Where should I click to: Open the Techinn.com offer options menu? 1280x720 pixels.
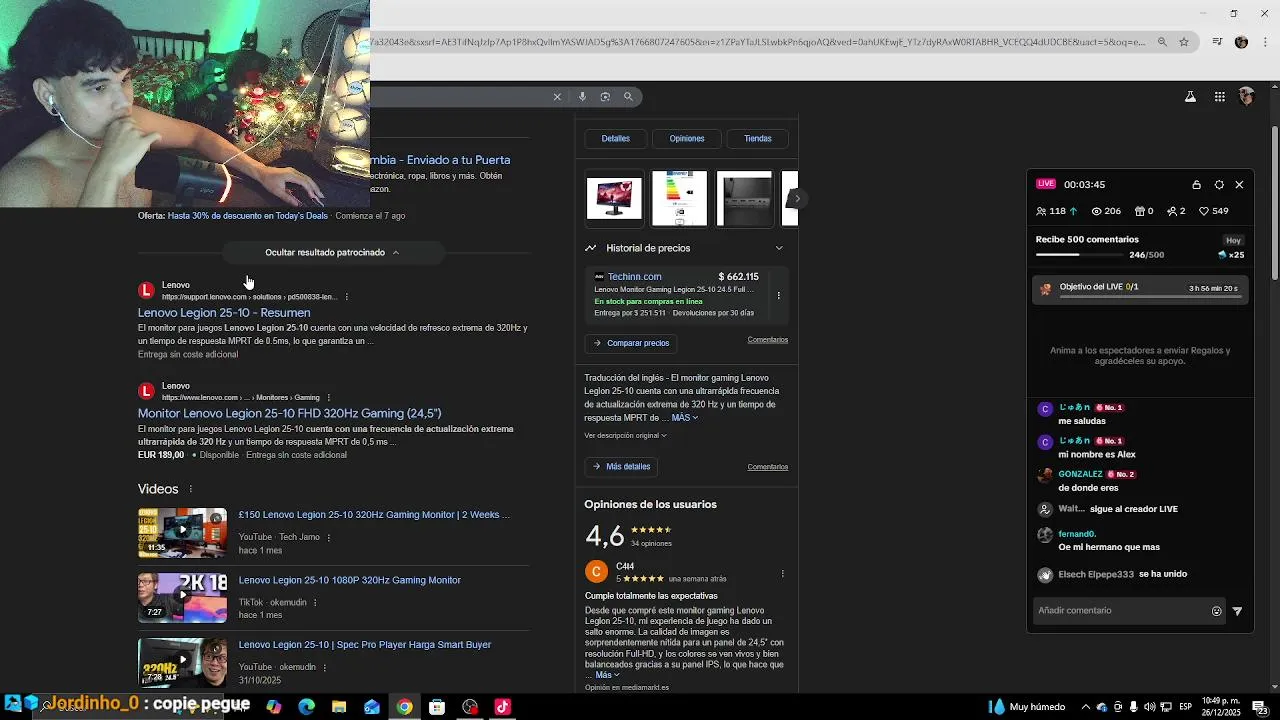(778, 295)
